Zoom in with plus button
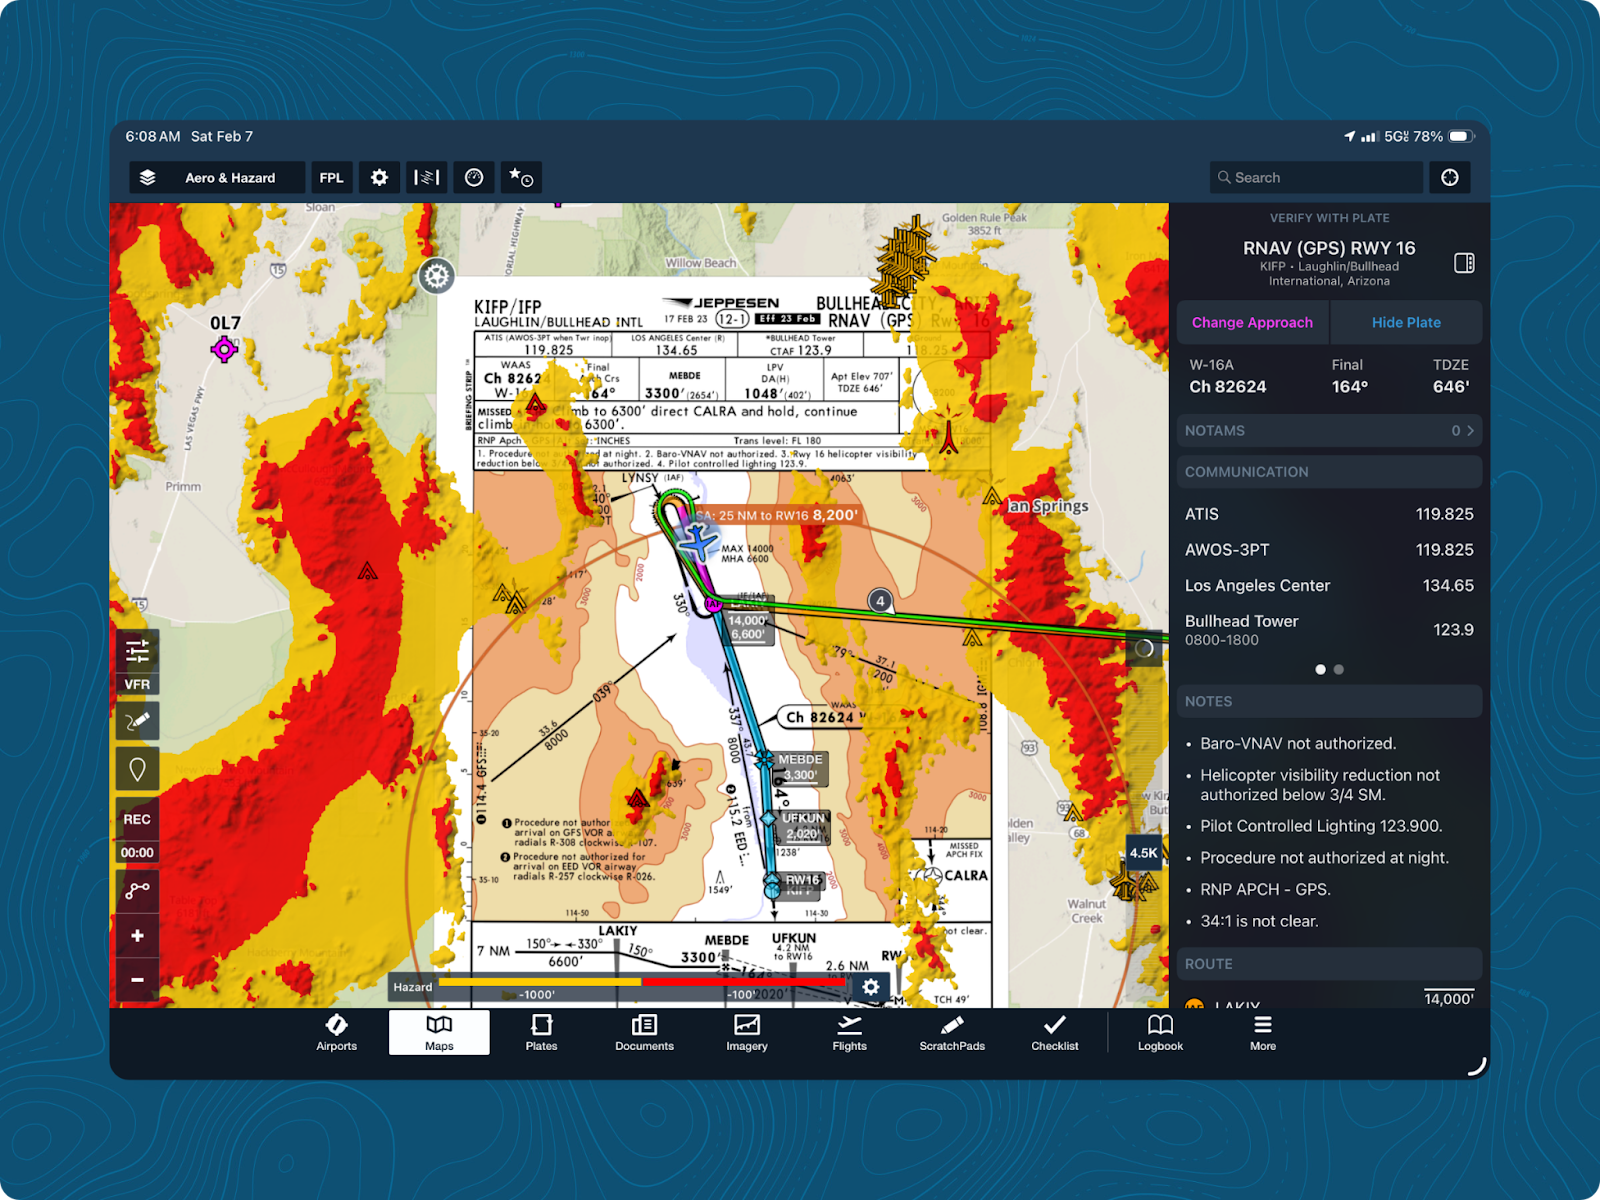 click(137, 936)
